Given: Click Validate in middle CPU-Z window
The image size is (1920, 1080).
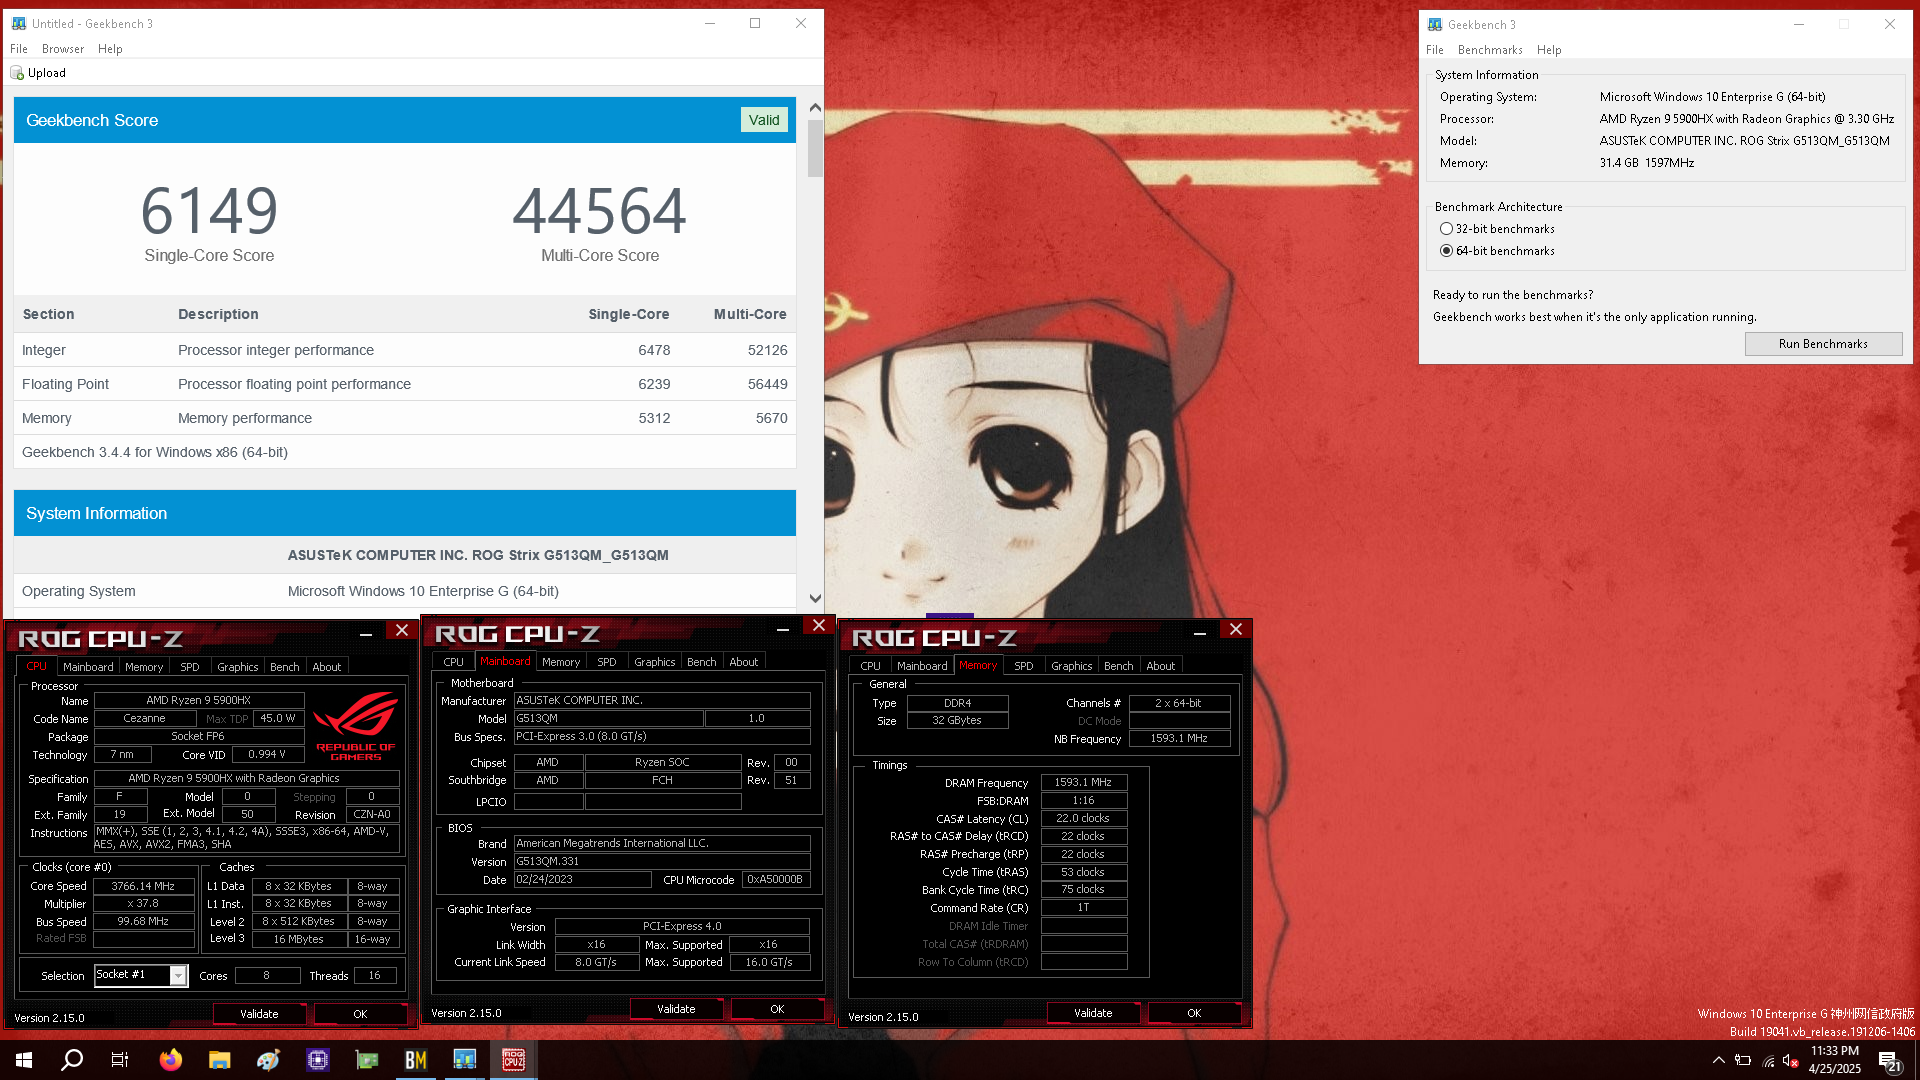Looking at the screenshot, I should point(676,1009).
